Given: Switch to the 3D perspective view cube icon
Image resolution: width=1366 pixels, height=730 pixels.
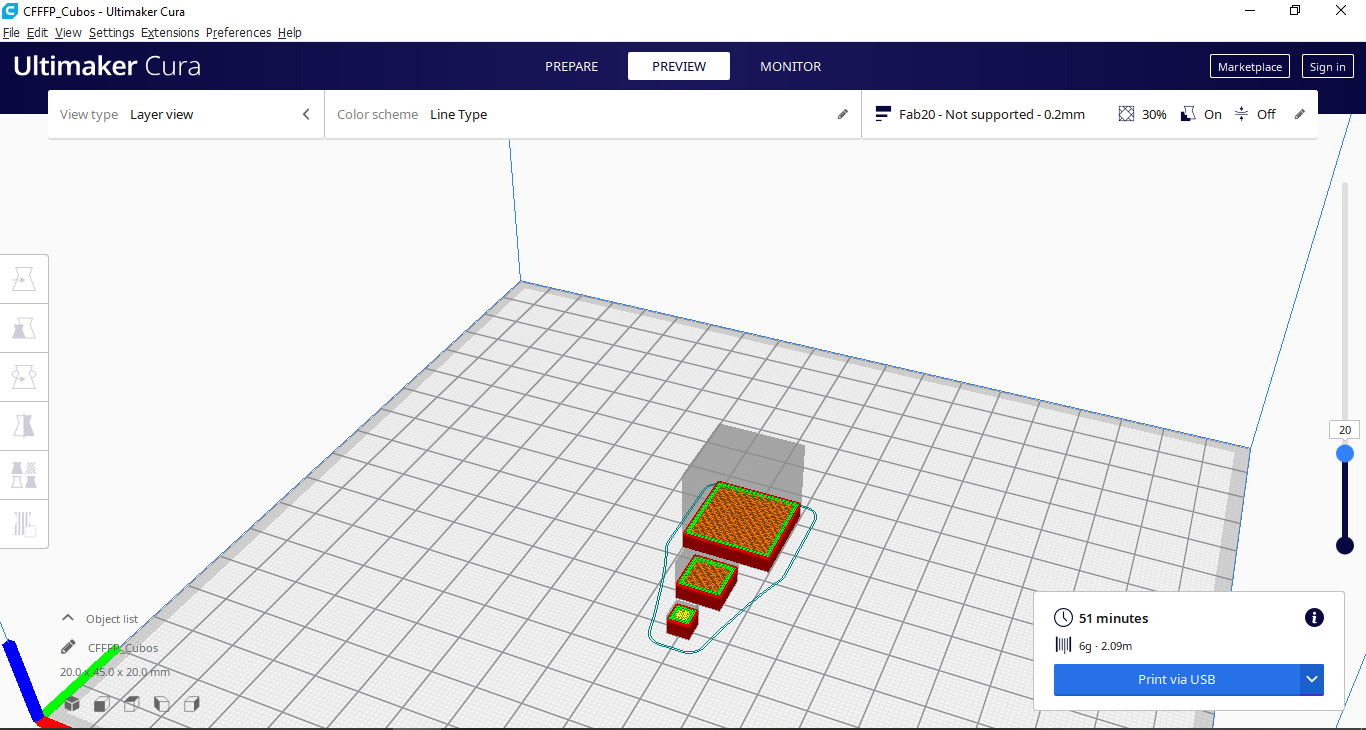Looking at the screenshot, I should [71, 704].
